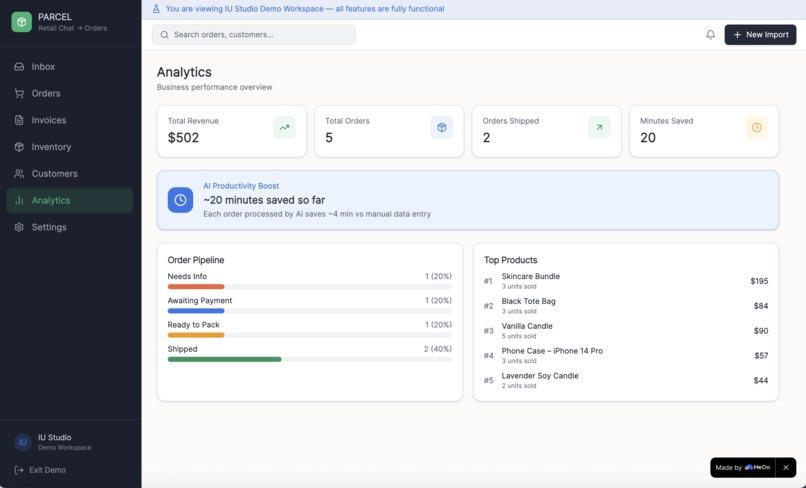
Task: Click the IU Studio workspace name
Action: (x=54, y=437)
